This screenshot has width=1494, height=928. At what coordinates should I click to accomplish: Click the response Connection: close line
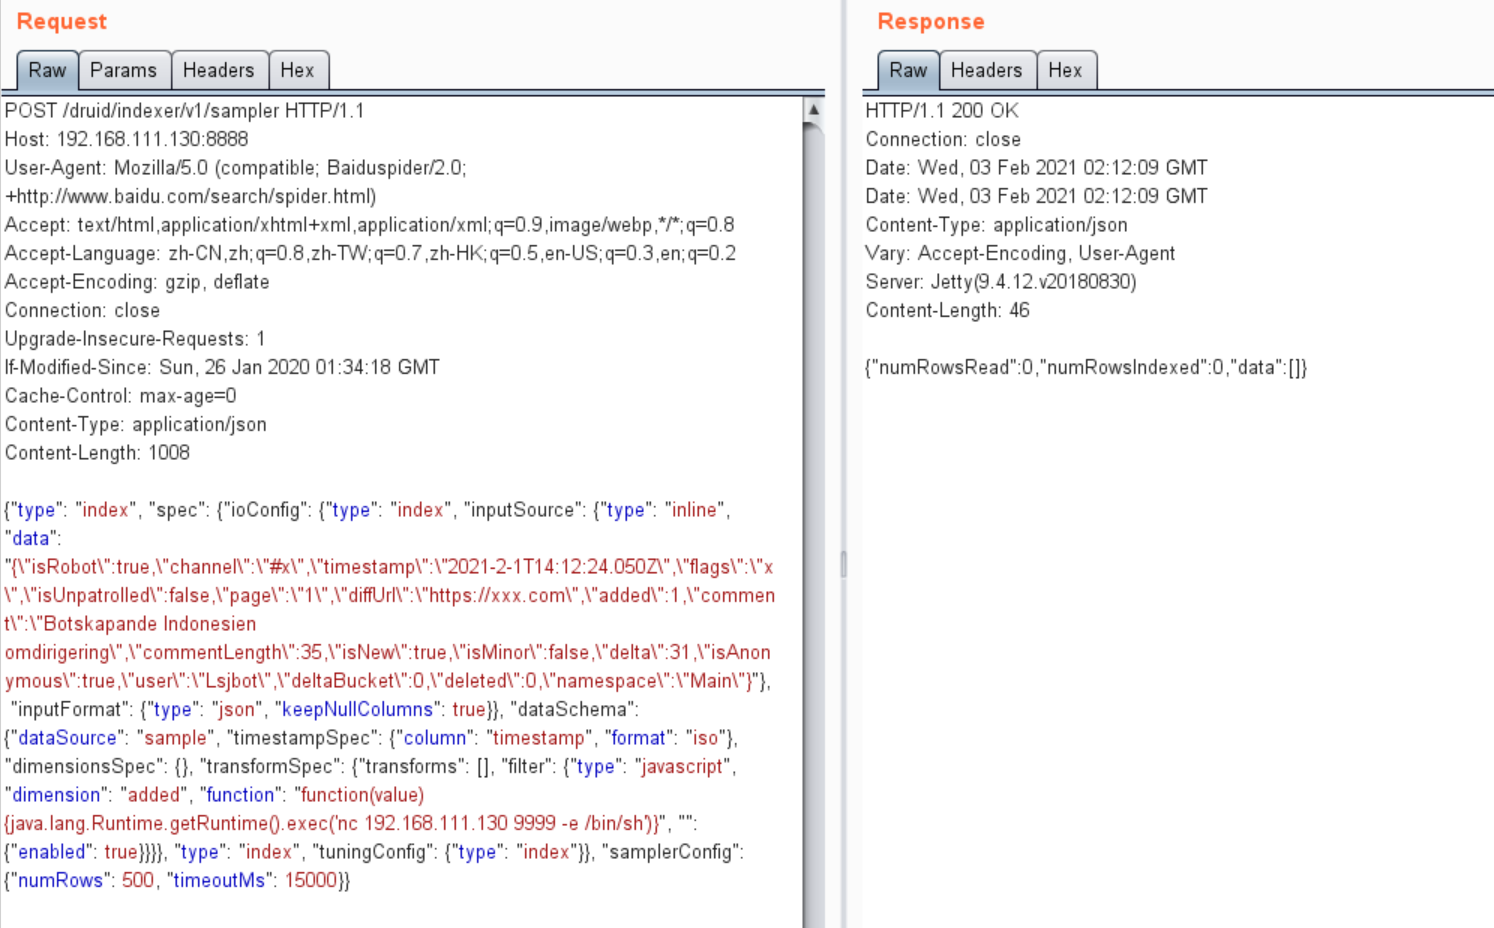[943, 139]
